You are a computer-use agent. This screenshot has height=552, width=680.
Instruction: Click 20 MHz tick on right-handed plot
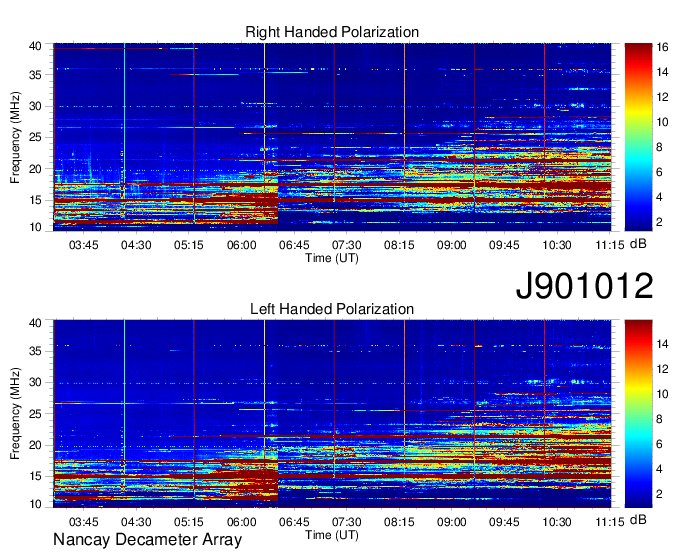36,169
